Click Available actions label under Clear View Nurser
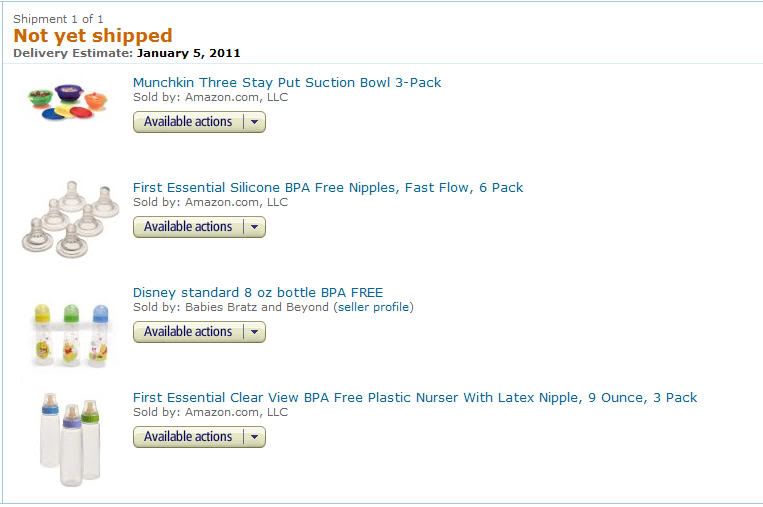The width and height of the screenshot is (763, 507). click(x=188, y=437)
